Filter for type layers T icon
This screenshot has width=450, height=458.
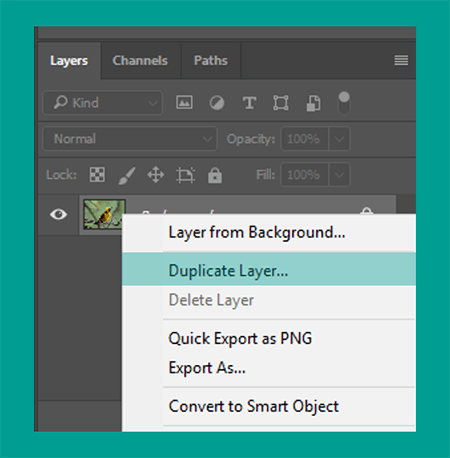(249, 103)
